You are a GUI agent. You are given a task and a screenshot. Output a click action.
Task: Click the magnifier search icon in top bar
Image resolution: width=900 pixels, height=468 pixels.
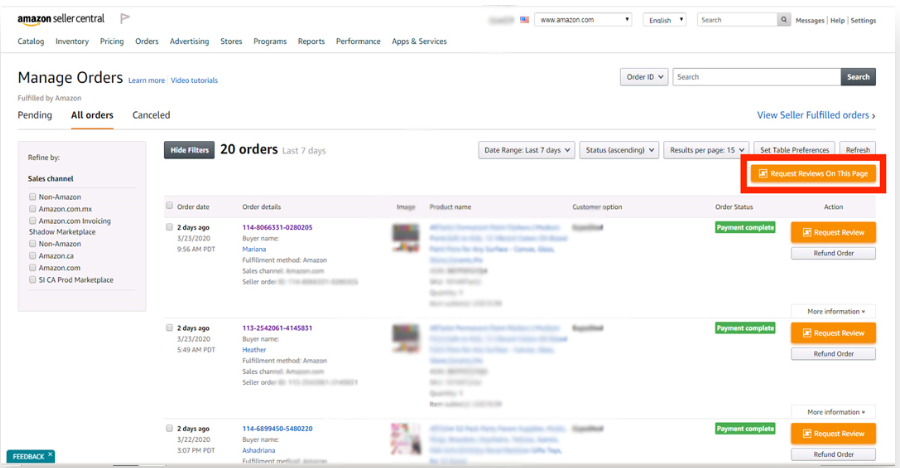pos(783,20)
